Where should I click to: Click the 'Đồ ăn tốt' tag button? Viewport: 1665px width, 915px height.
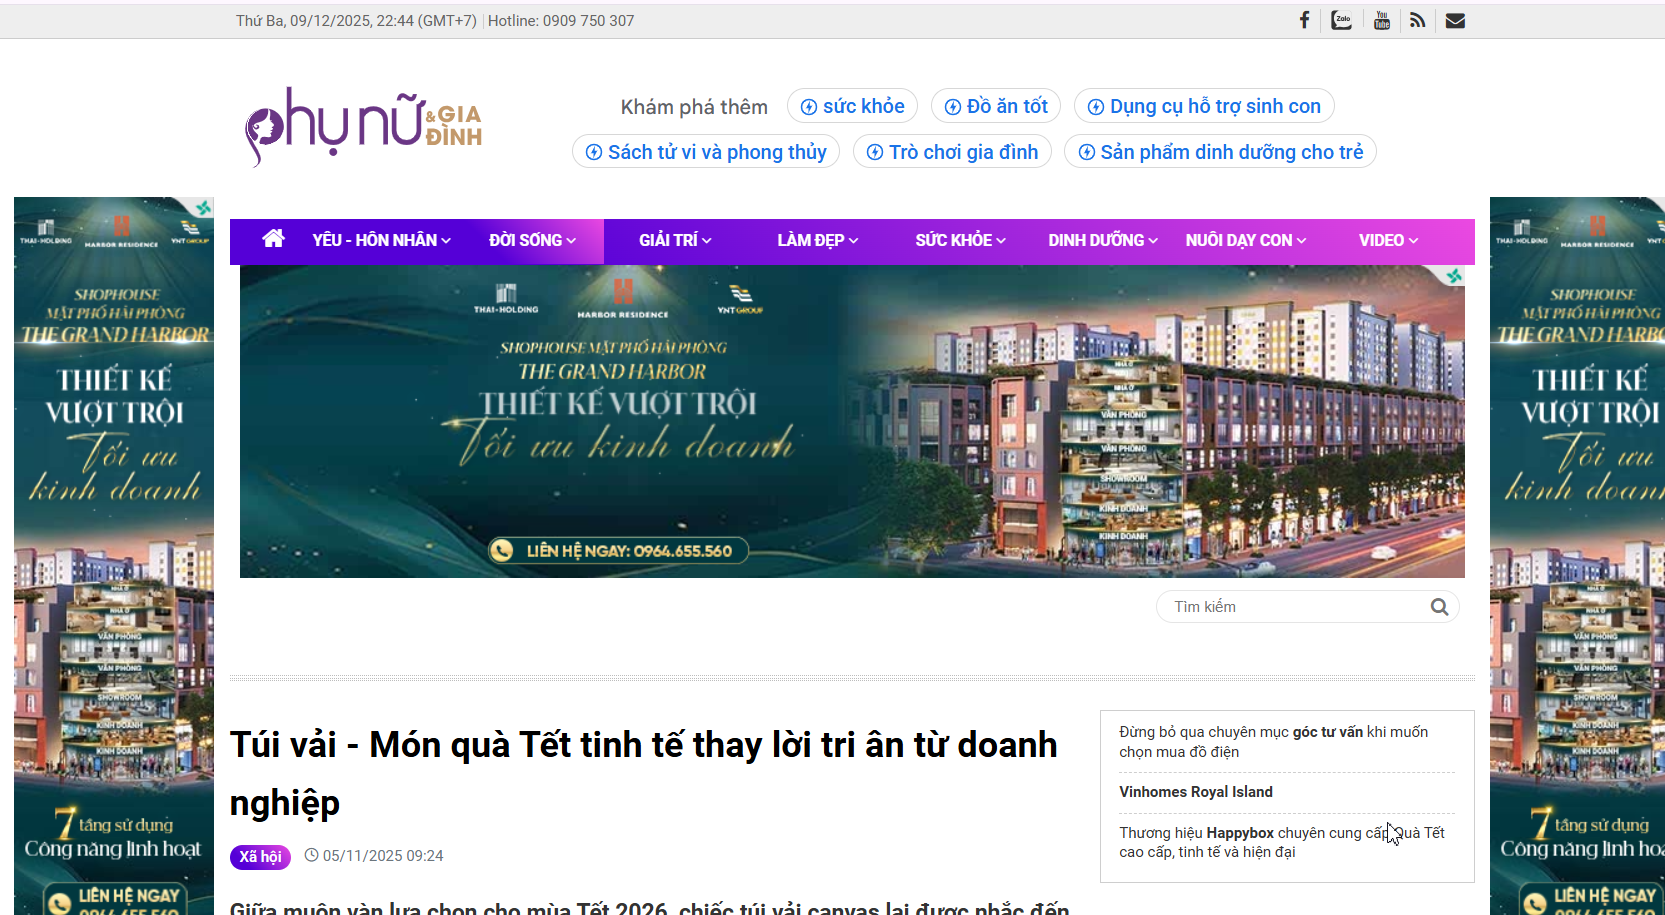(995, 106)
